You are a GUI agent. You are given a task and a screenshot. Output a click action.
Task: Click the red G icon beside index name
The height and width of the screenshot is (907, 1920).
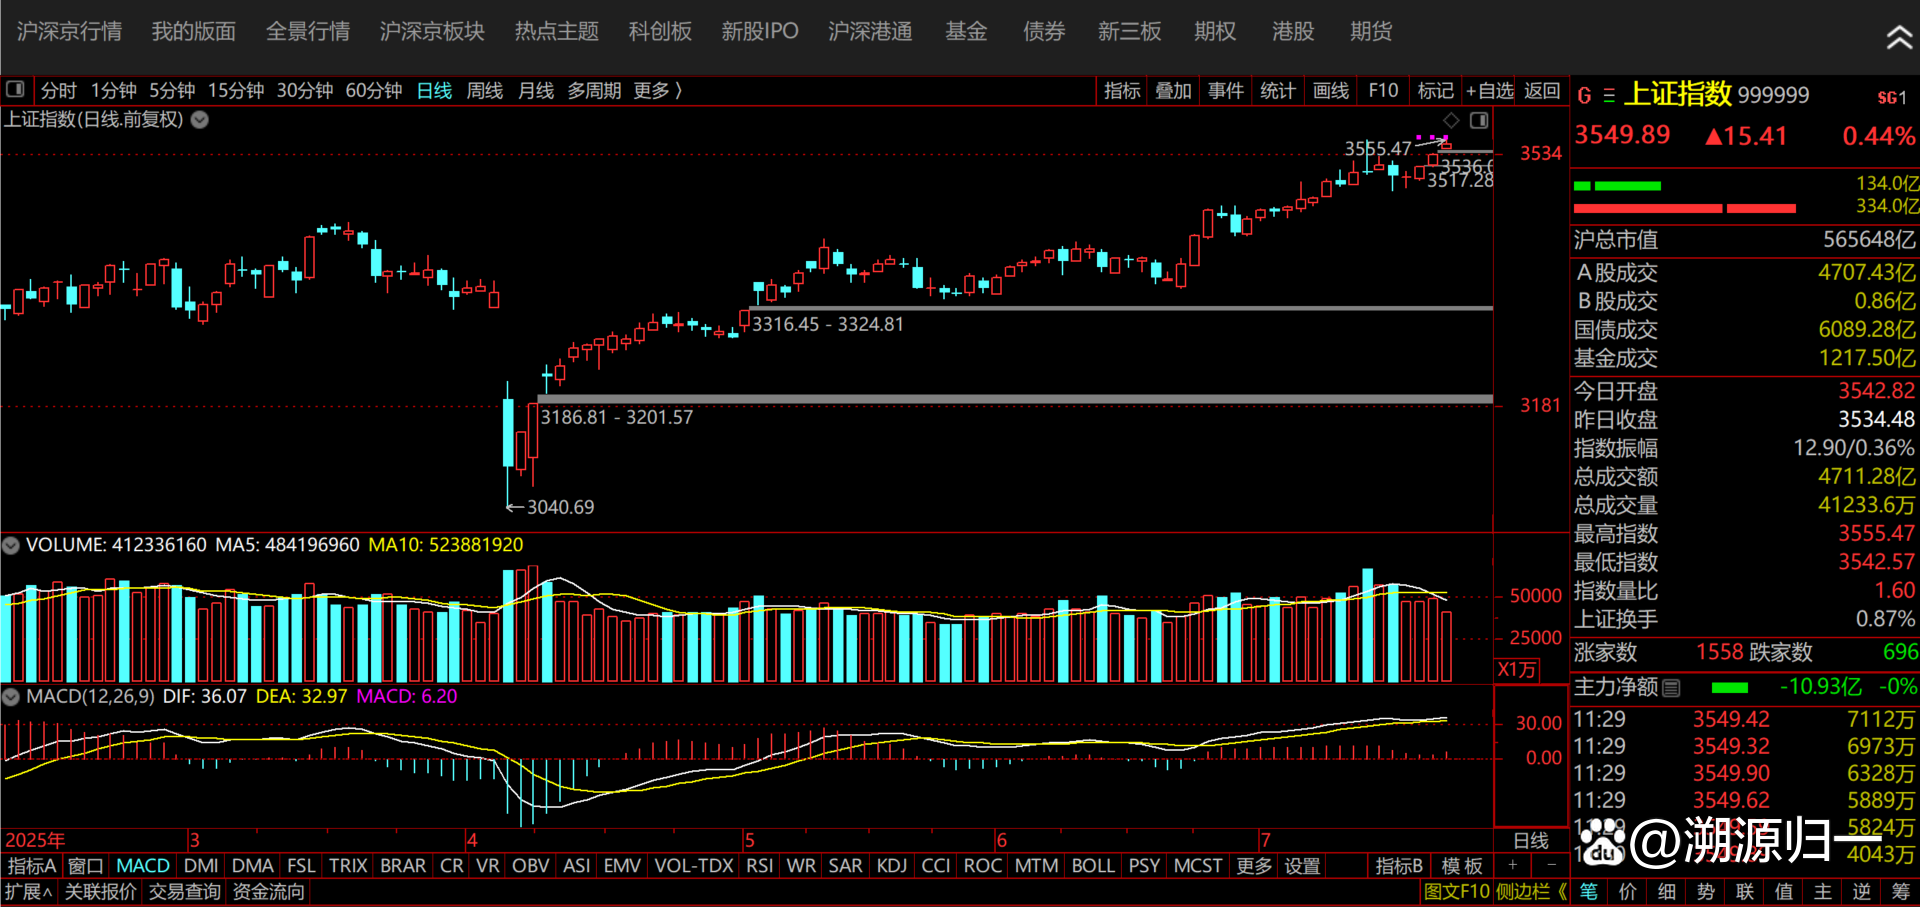tap(1584, 96)
